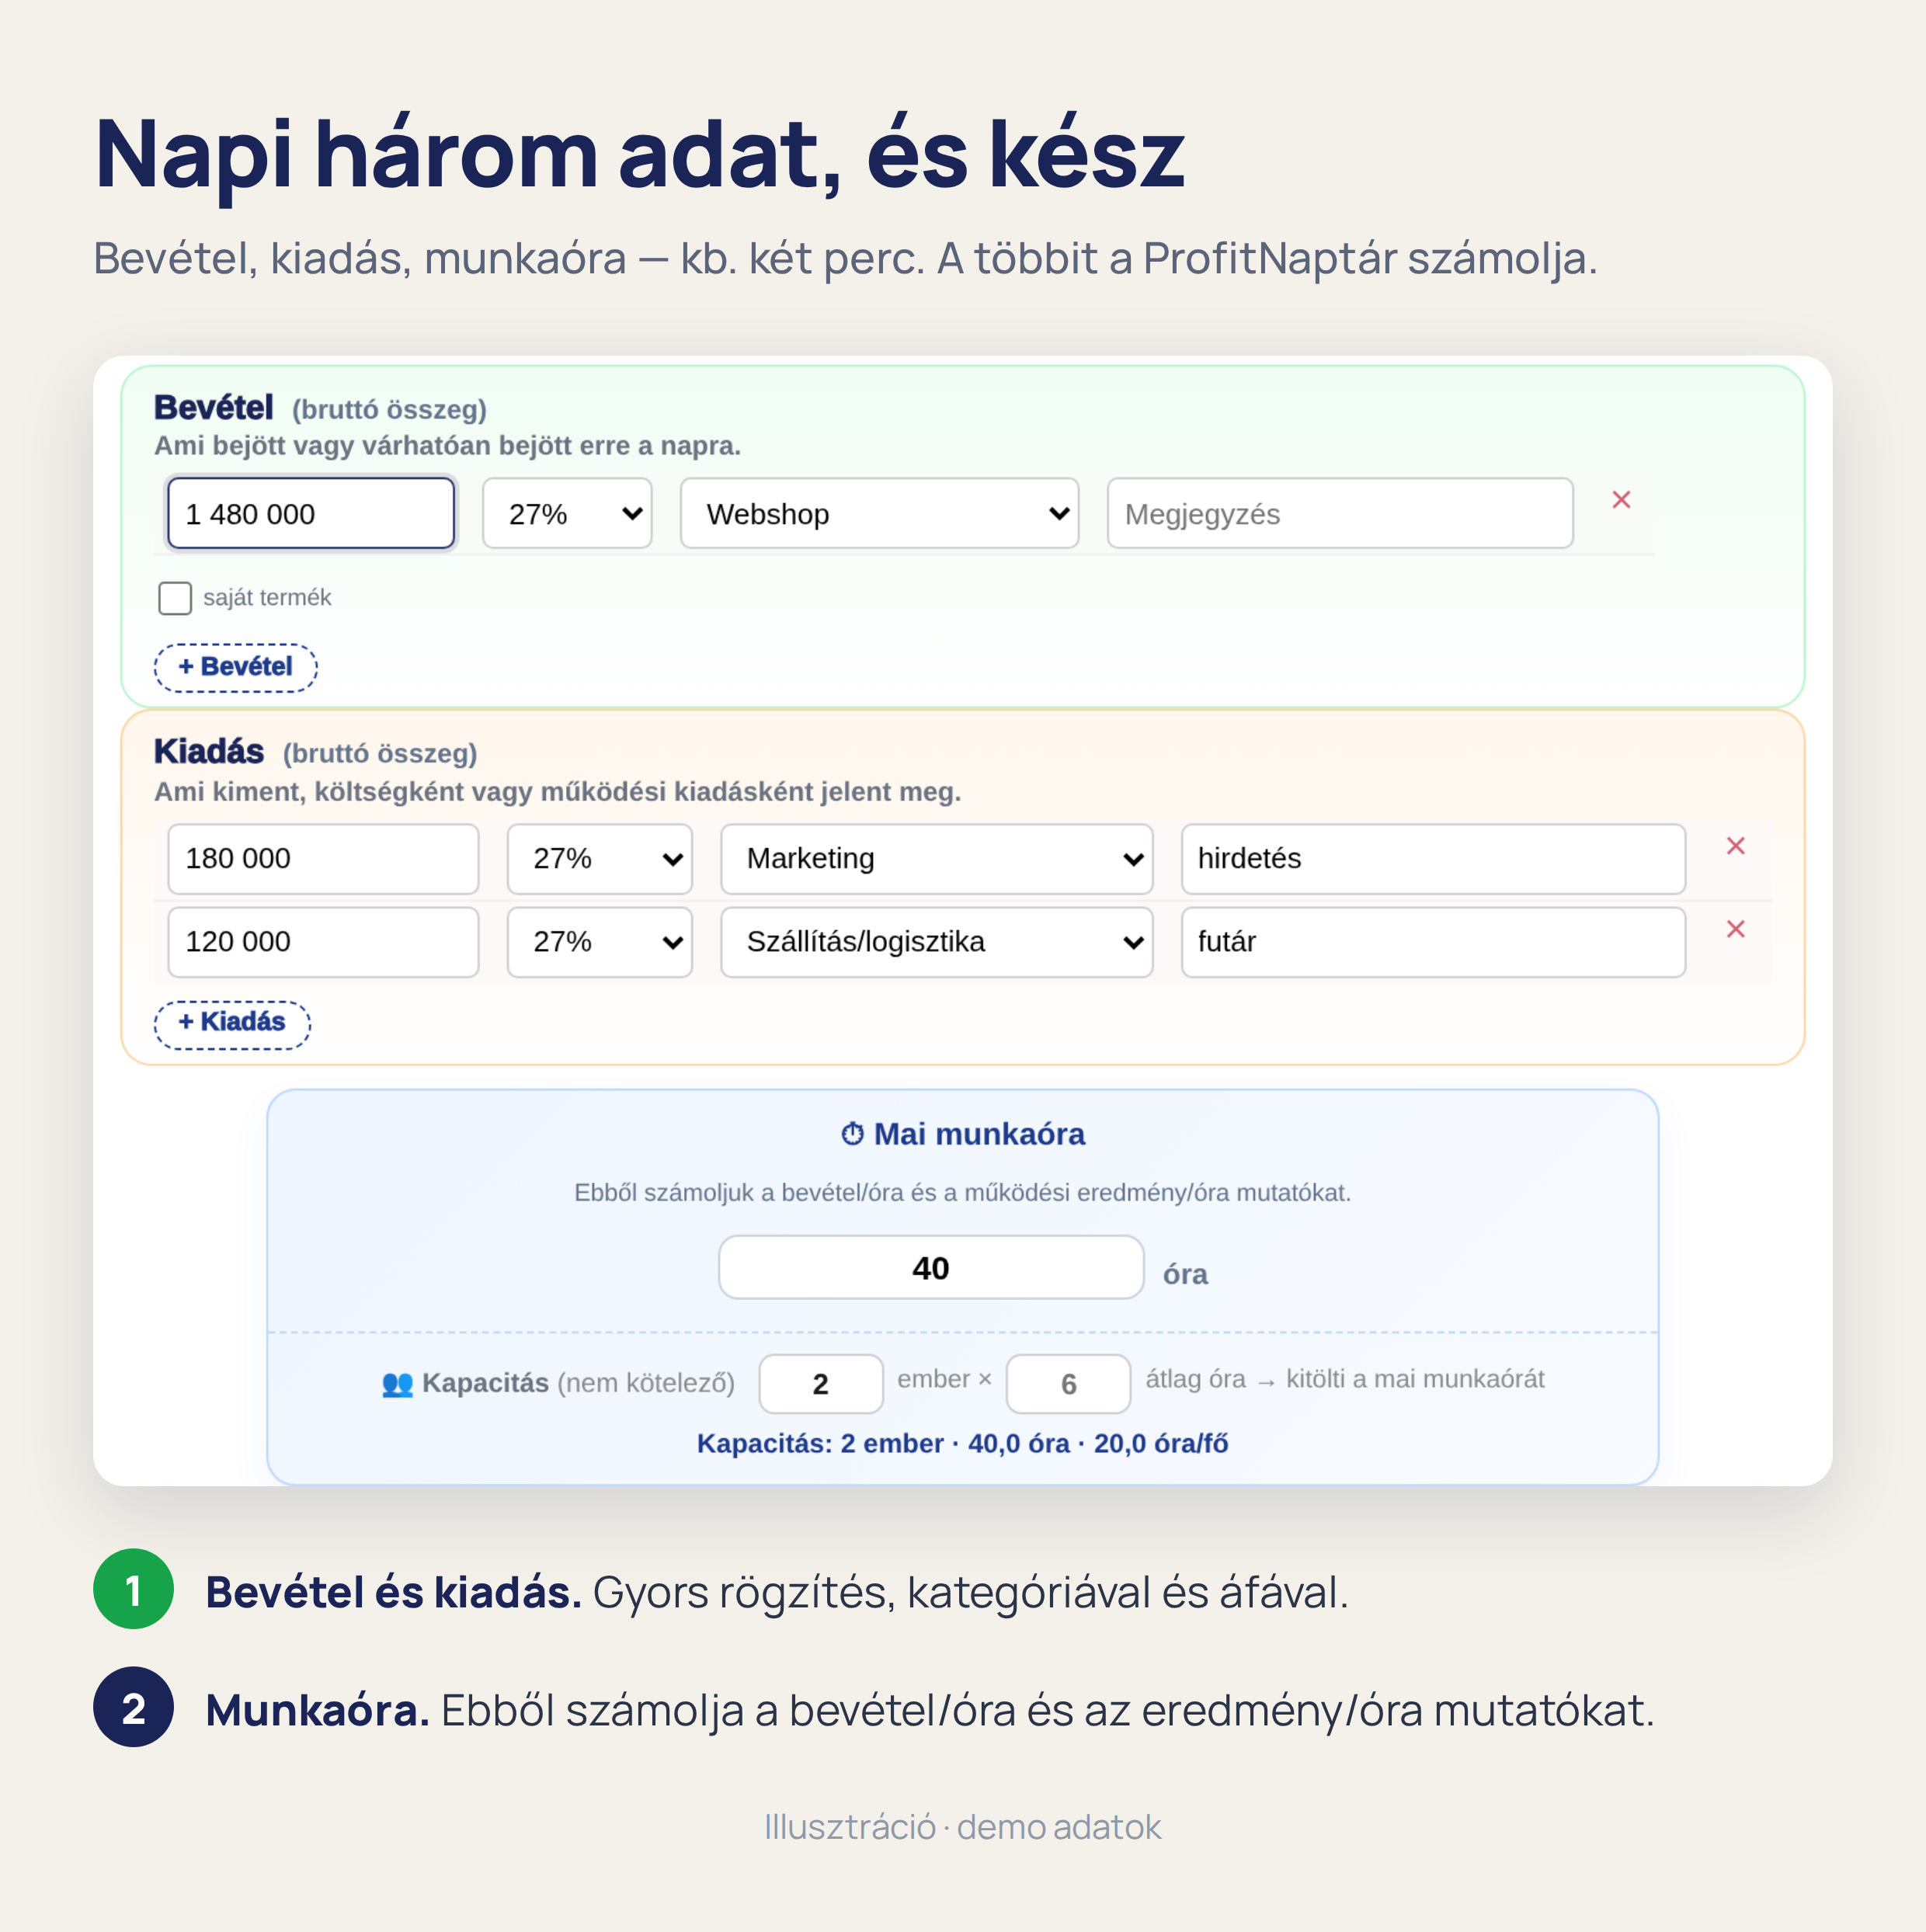
Task: Click '(bruttó összeg)' next to Bevétel
Action: coord(389,410)
